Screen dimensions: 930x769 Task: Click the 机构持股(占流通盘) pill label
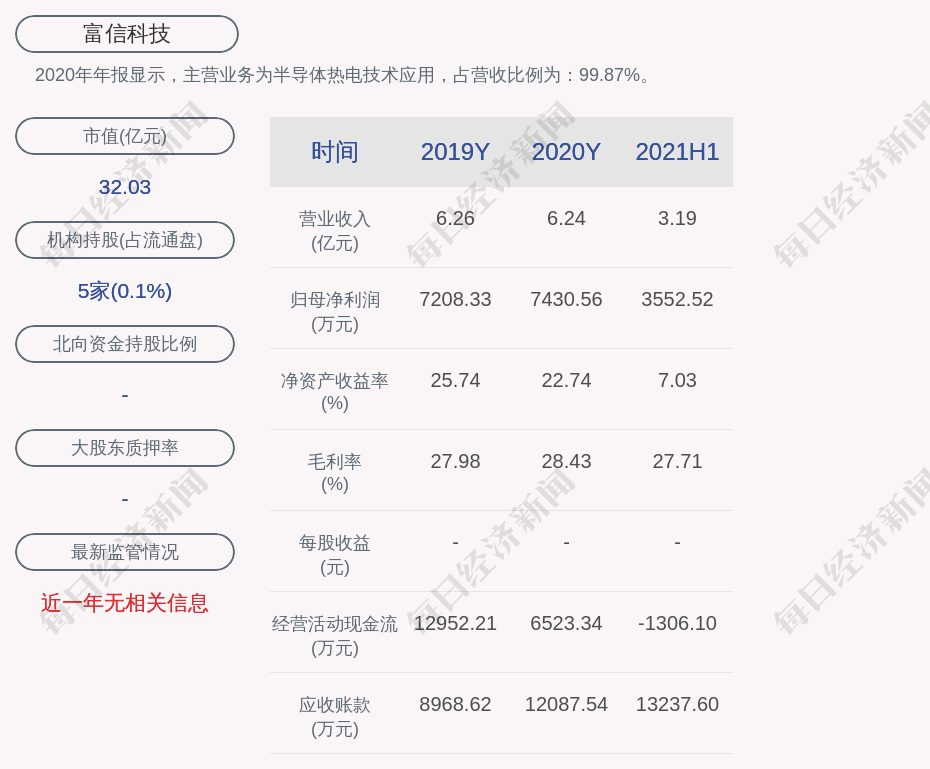click(x=125, y=240)
